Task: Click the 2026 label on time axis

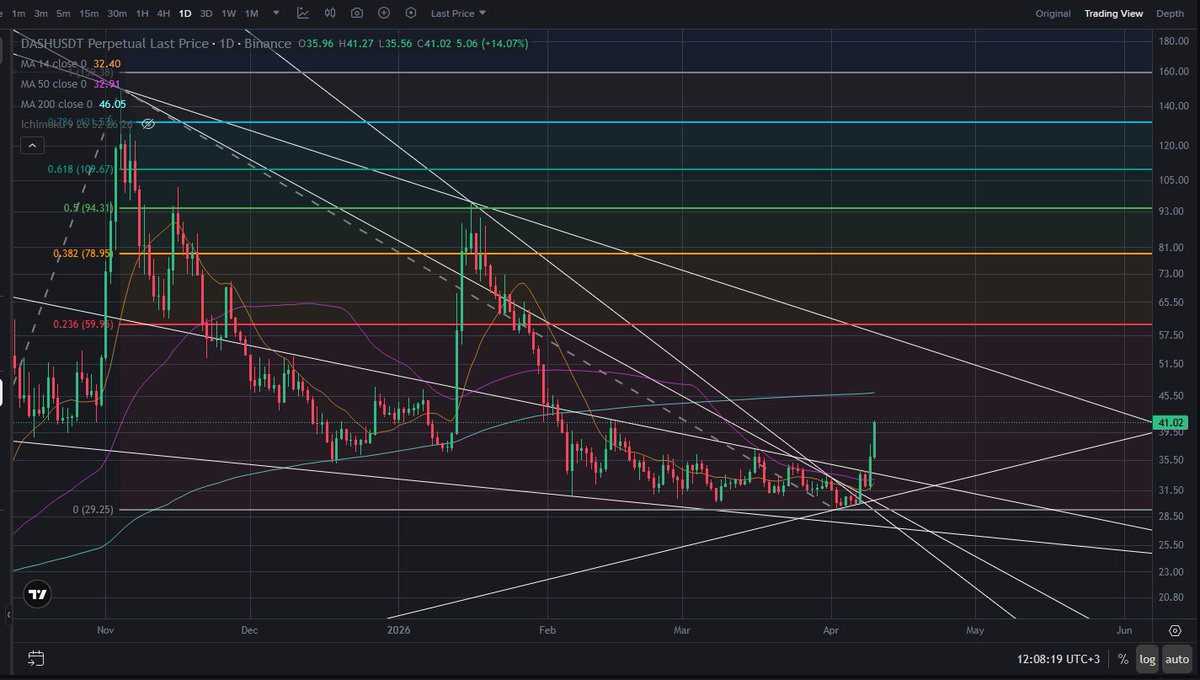Action: pyautogui.click(x=398, y=631)
